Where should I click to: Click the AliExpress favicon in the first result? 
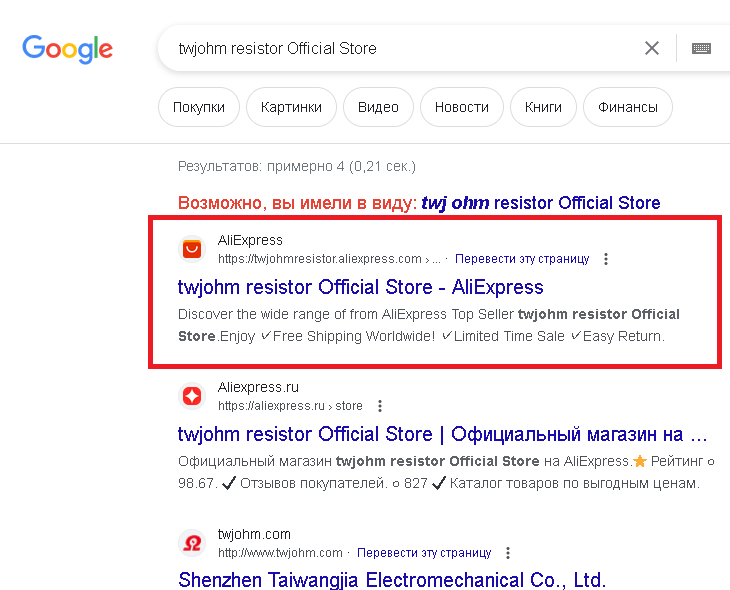click(x=192, y=249)
